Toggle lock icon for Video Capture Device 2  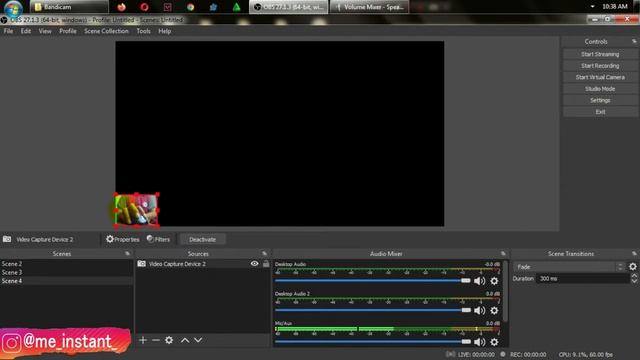(x=266, y=264)
